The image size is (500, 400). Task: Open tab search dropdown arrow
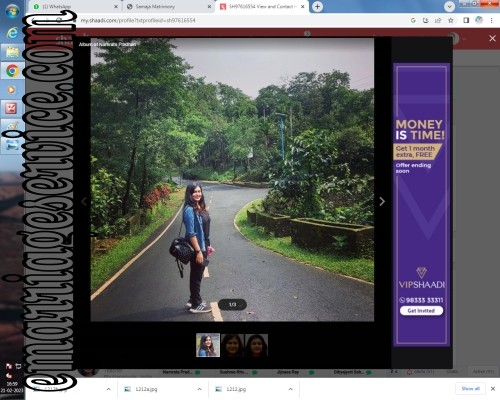click(449, 6)
